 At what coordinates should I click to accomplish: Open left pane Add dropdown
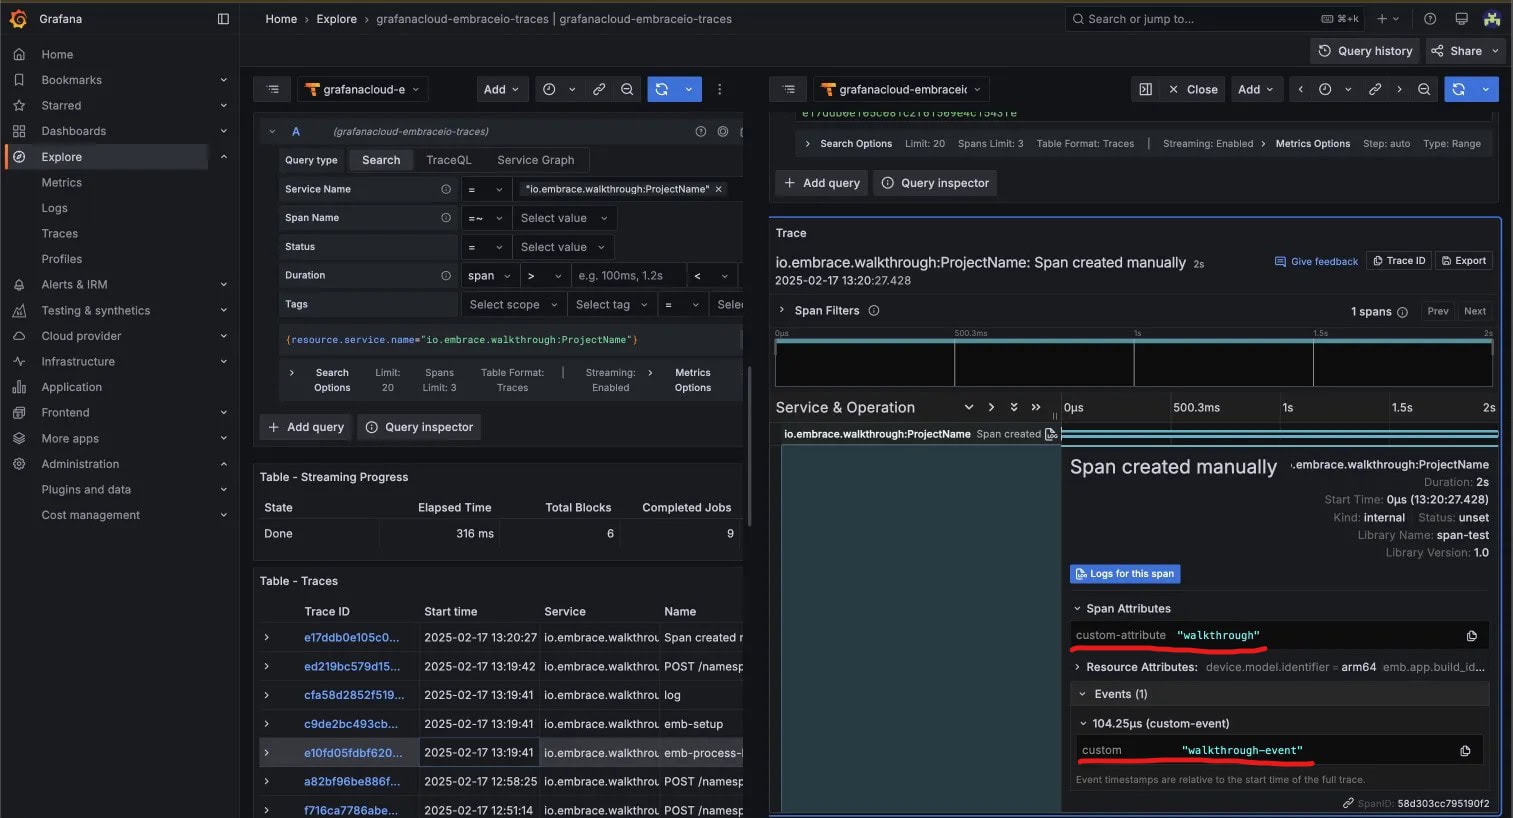tap(502, 89)
